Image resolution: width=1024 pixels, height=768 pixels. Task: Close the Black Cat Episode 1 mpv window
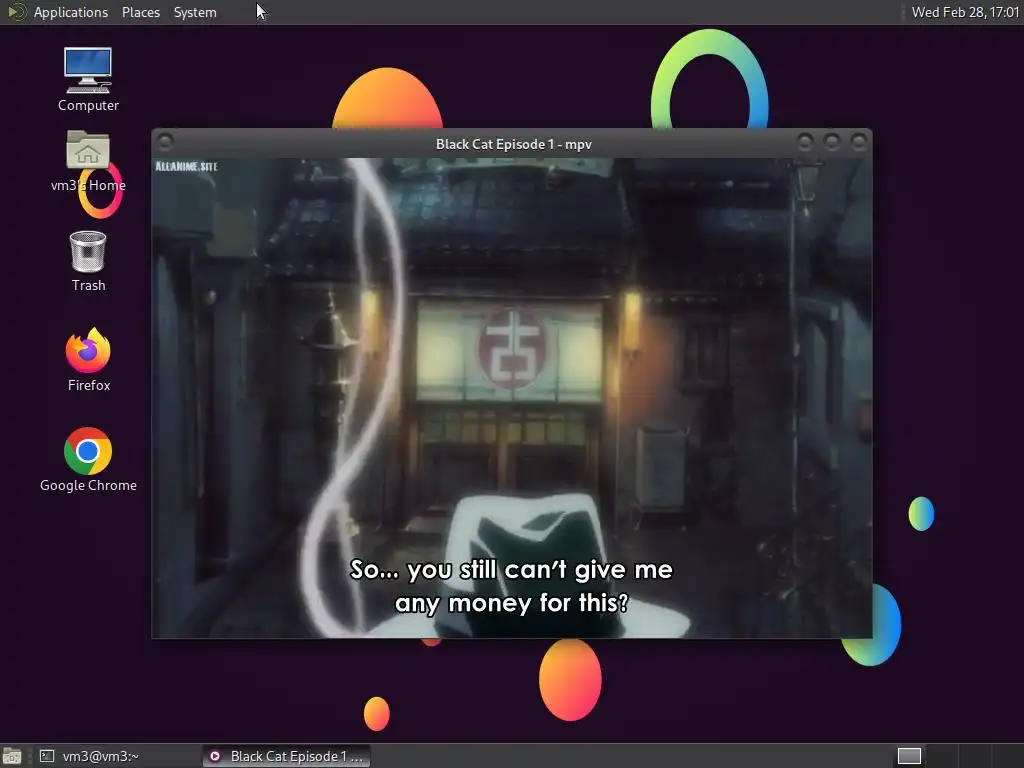(858, 142)
